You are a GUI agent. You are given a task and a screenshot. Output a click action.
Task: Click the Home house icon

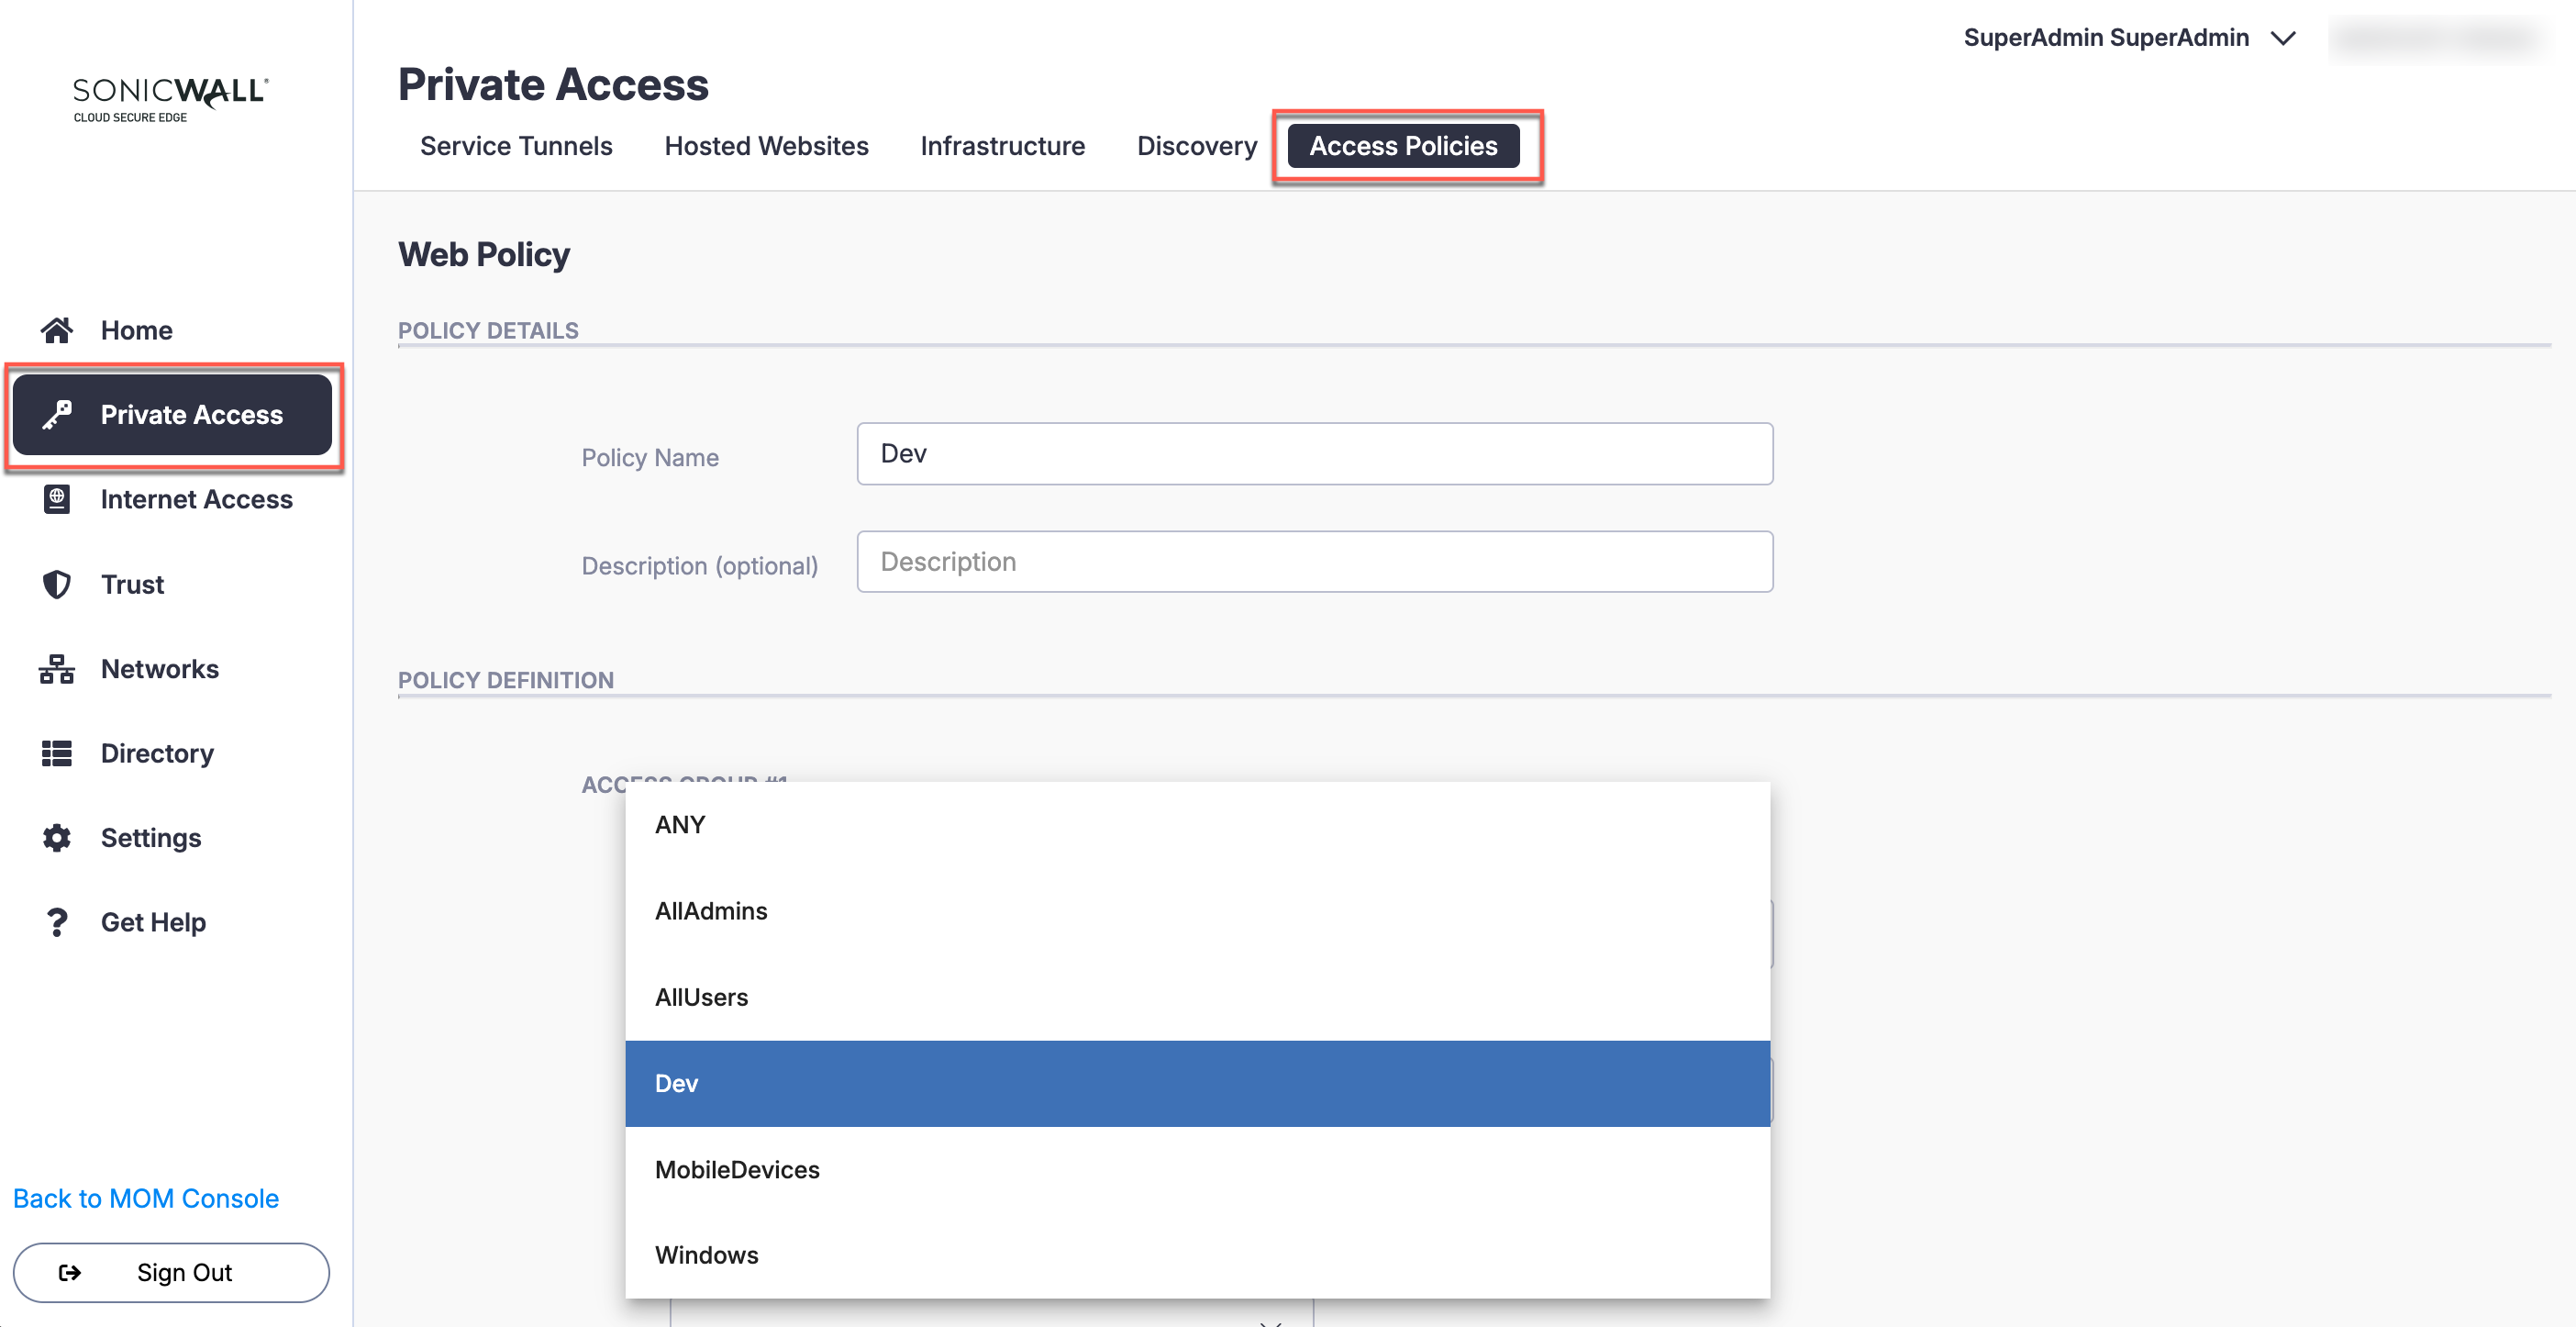(57, 330)
